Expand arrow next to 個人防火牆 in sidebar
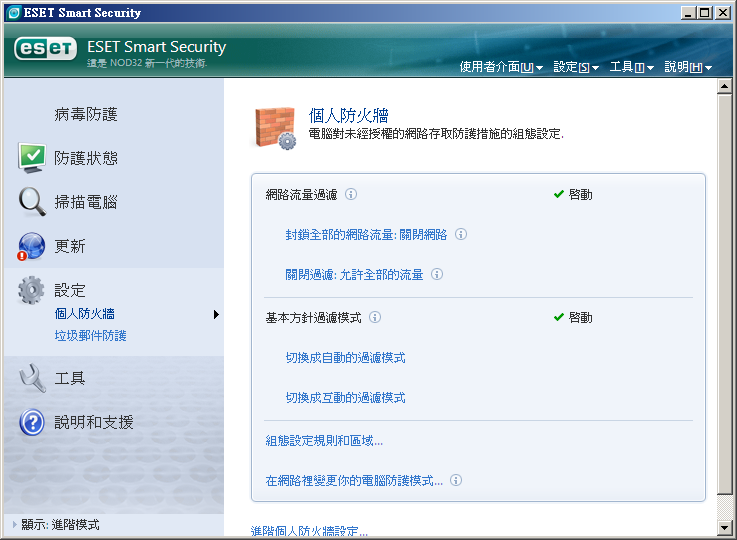The width and height of the screenshot is (737, 540). [216, 314]
